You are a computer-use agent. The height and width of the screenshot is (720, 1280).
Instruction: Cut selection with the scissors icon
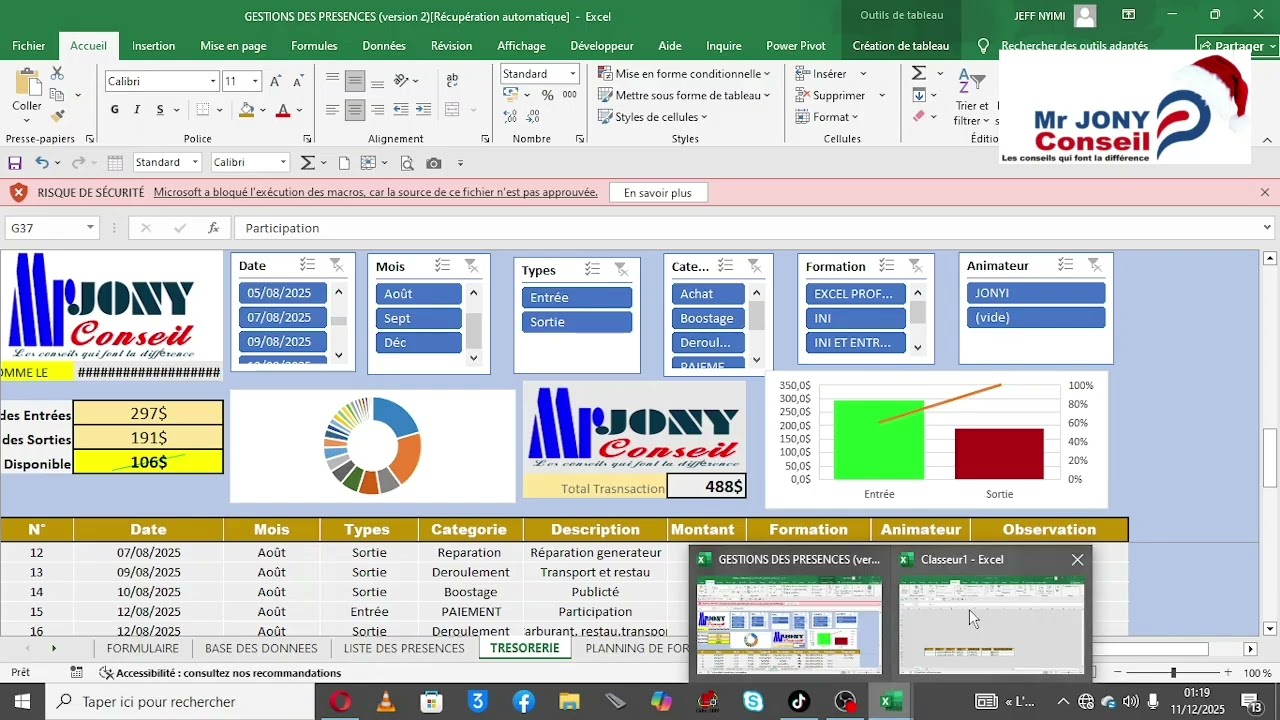57,74
